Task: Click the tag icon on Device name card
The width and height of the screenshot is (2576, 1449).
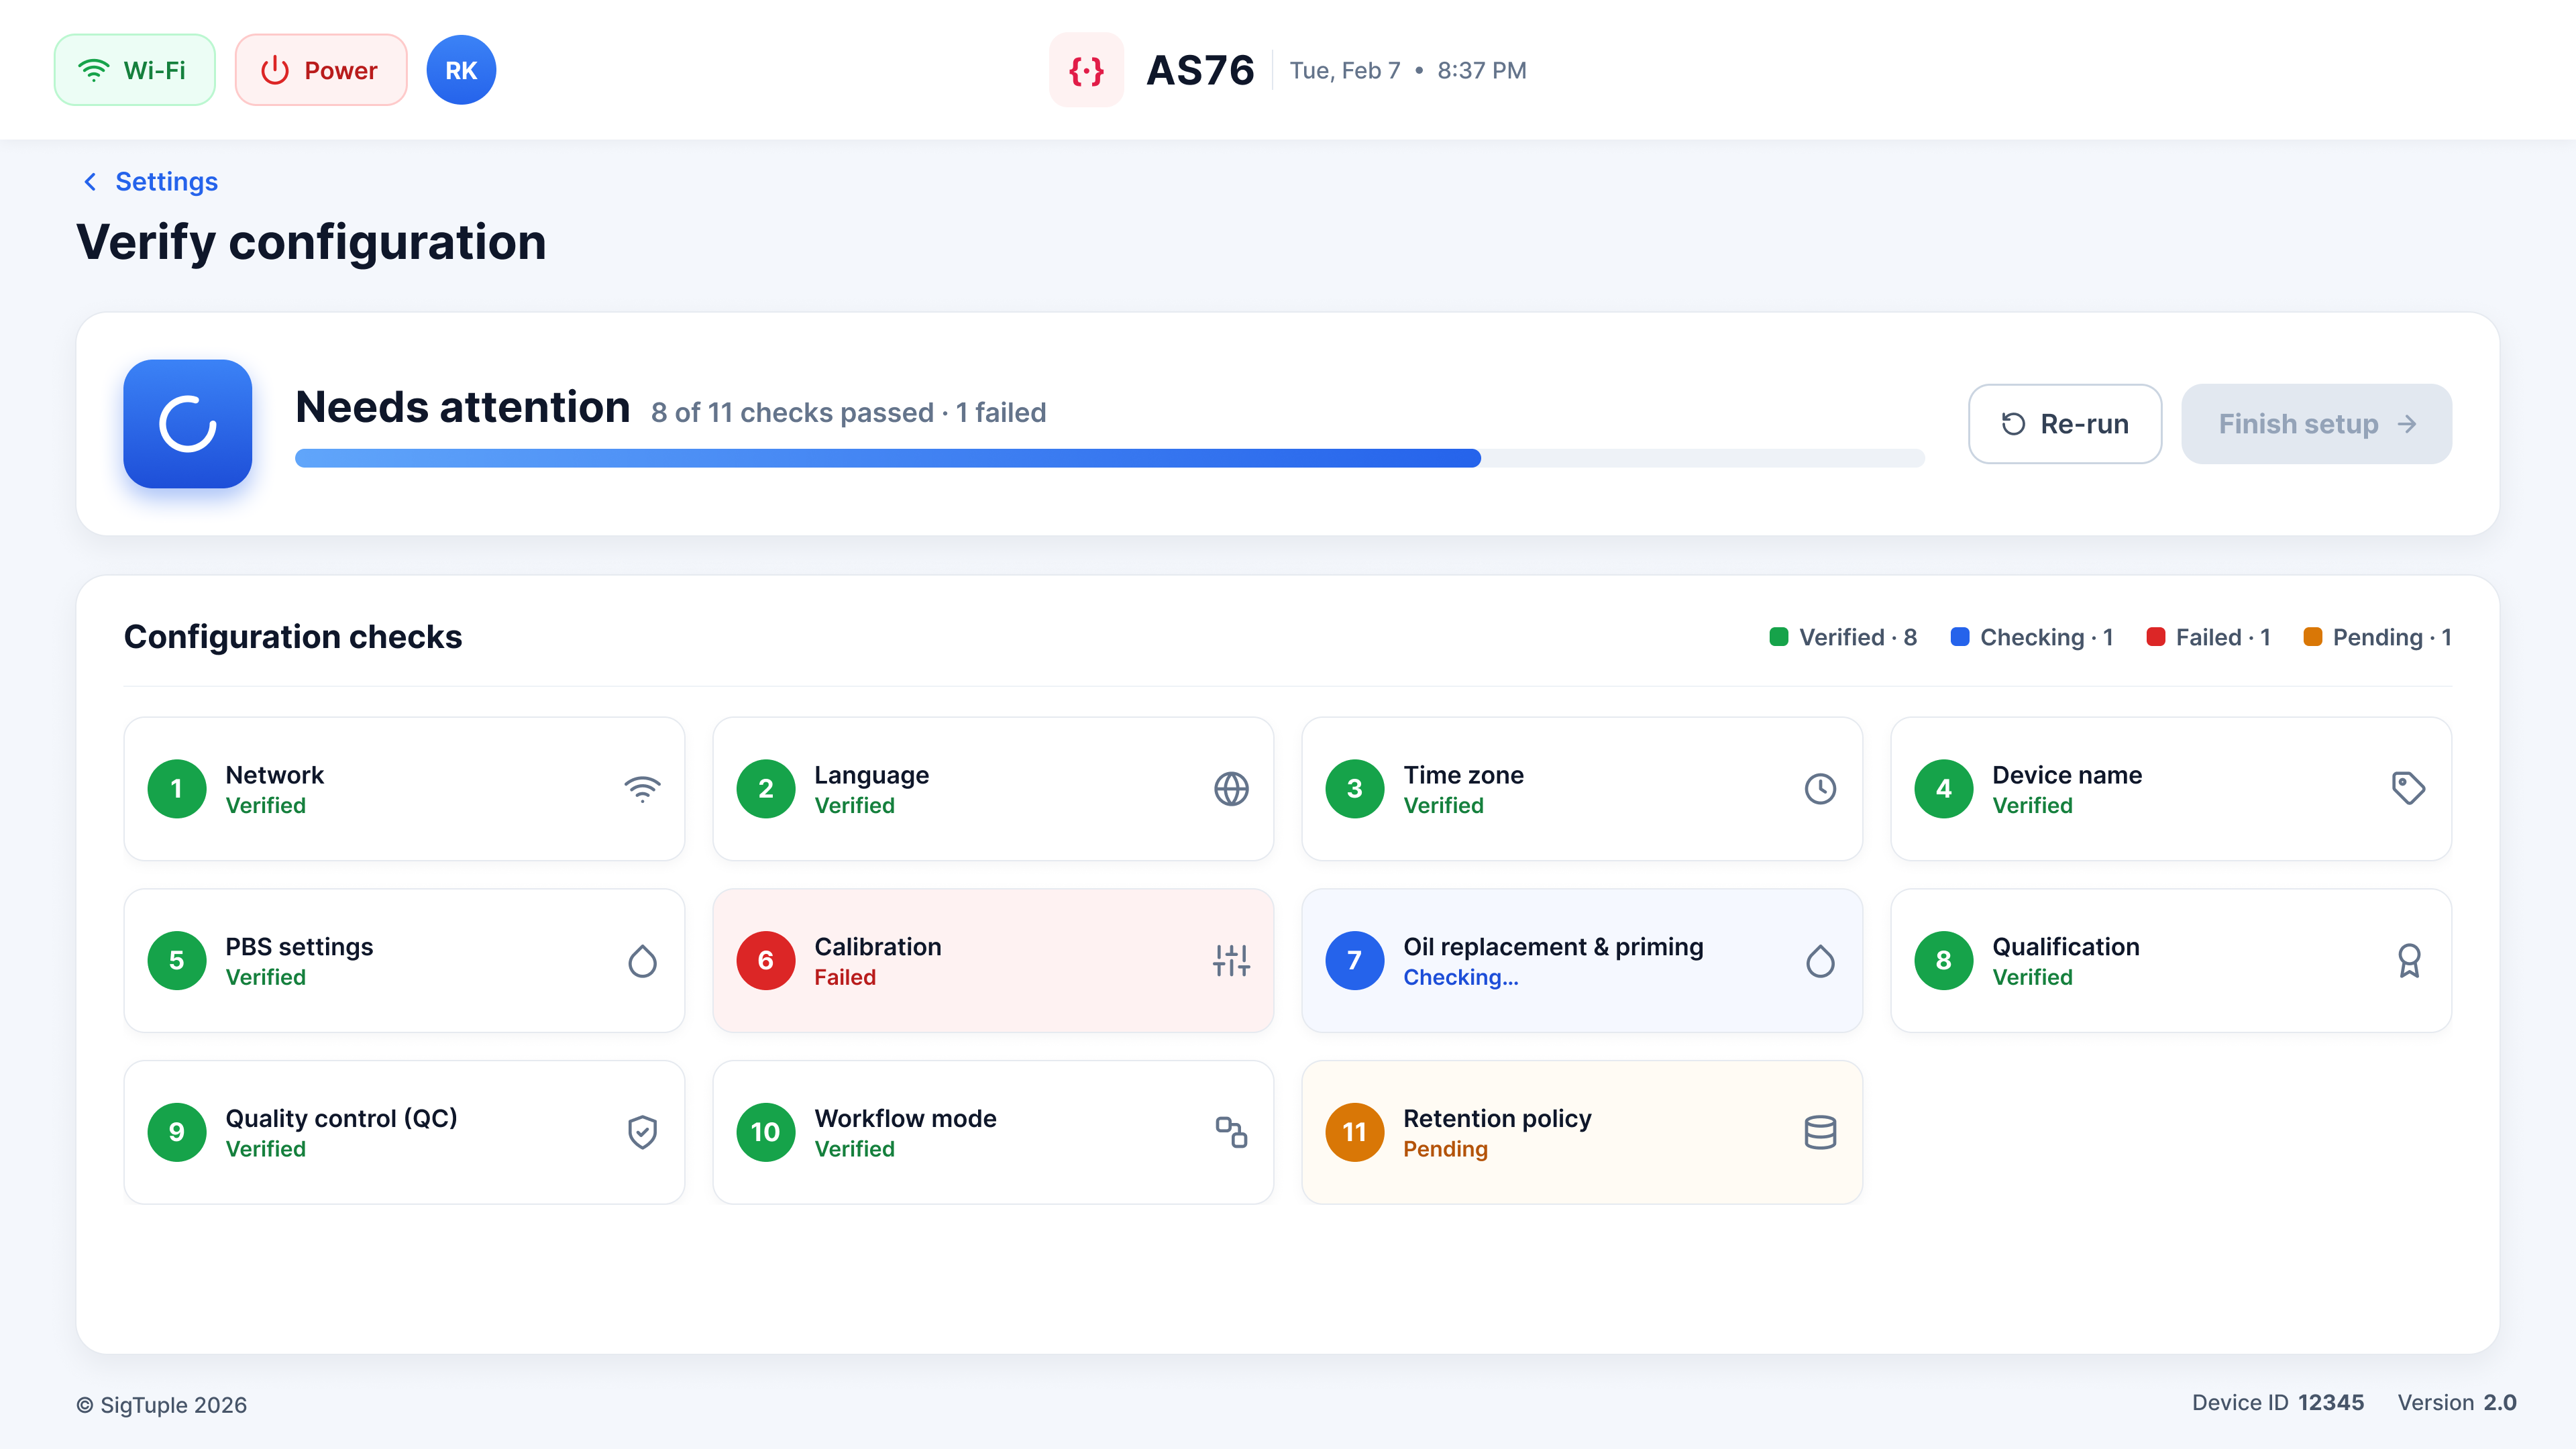Action: [x=2408, y=789]
